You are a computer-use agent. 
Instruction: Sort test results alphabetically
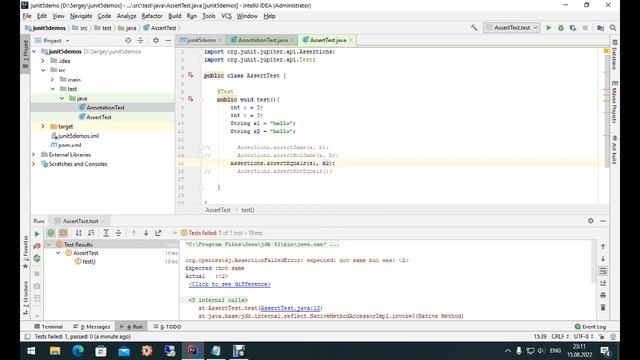click(x=78, y=233)
